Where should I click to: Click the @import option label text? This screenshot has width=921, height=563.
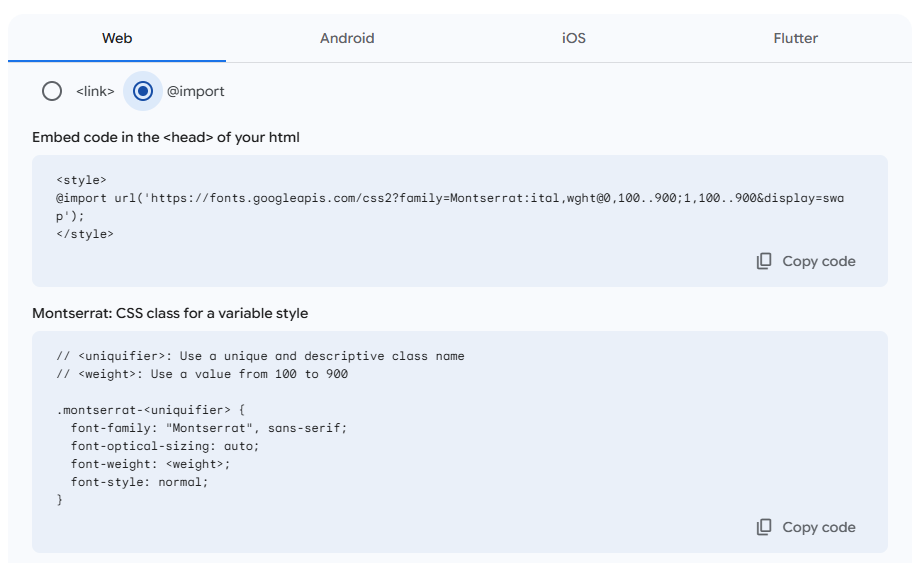[195, 91]
